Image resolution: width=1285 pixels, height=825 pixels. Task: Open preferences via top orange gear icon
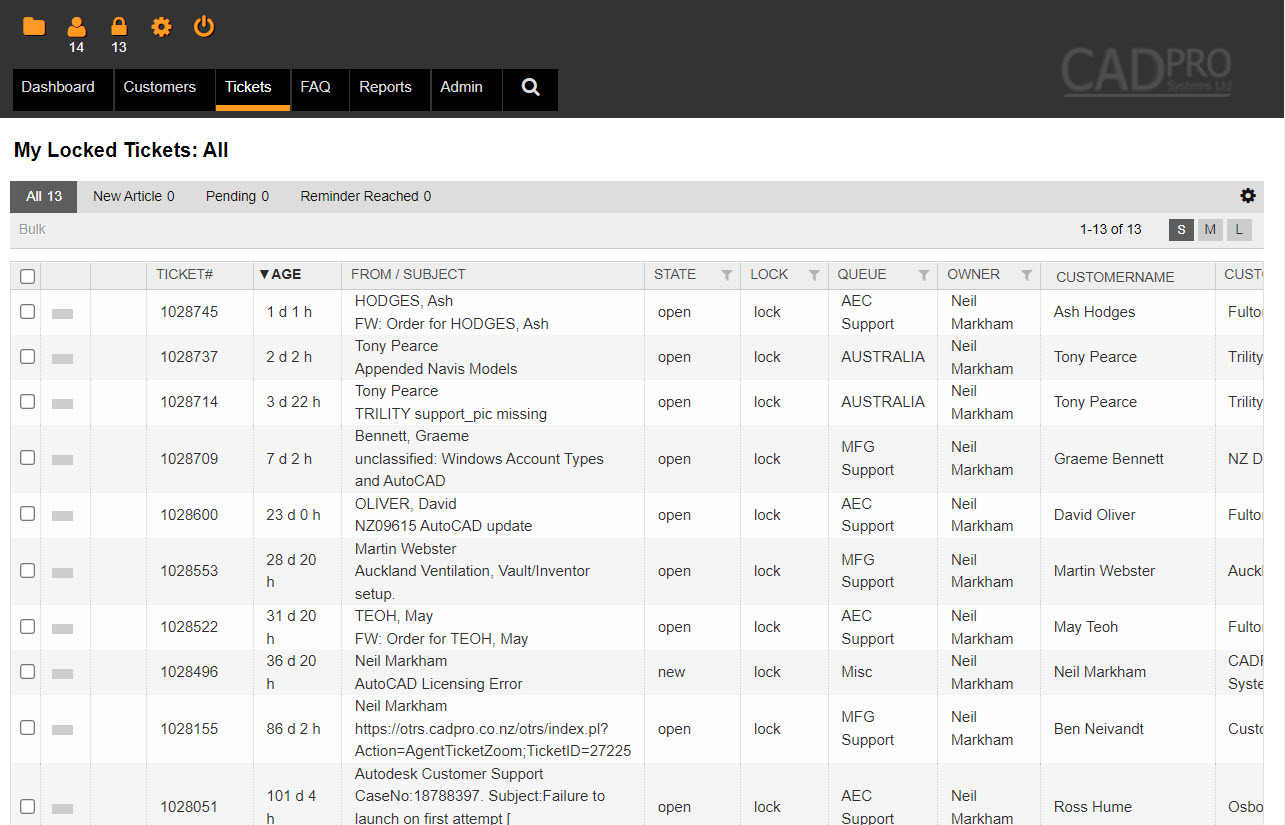pyautogui.click(x=161, y=27)
